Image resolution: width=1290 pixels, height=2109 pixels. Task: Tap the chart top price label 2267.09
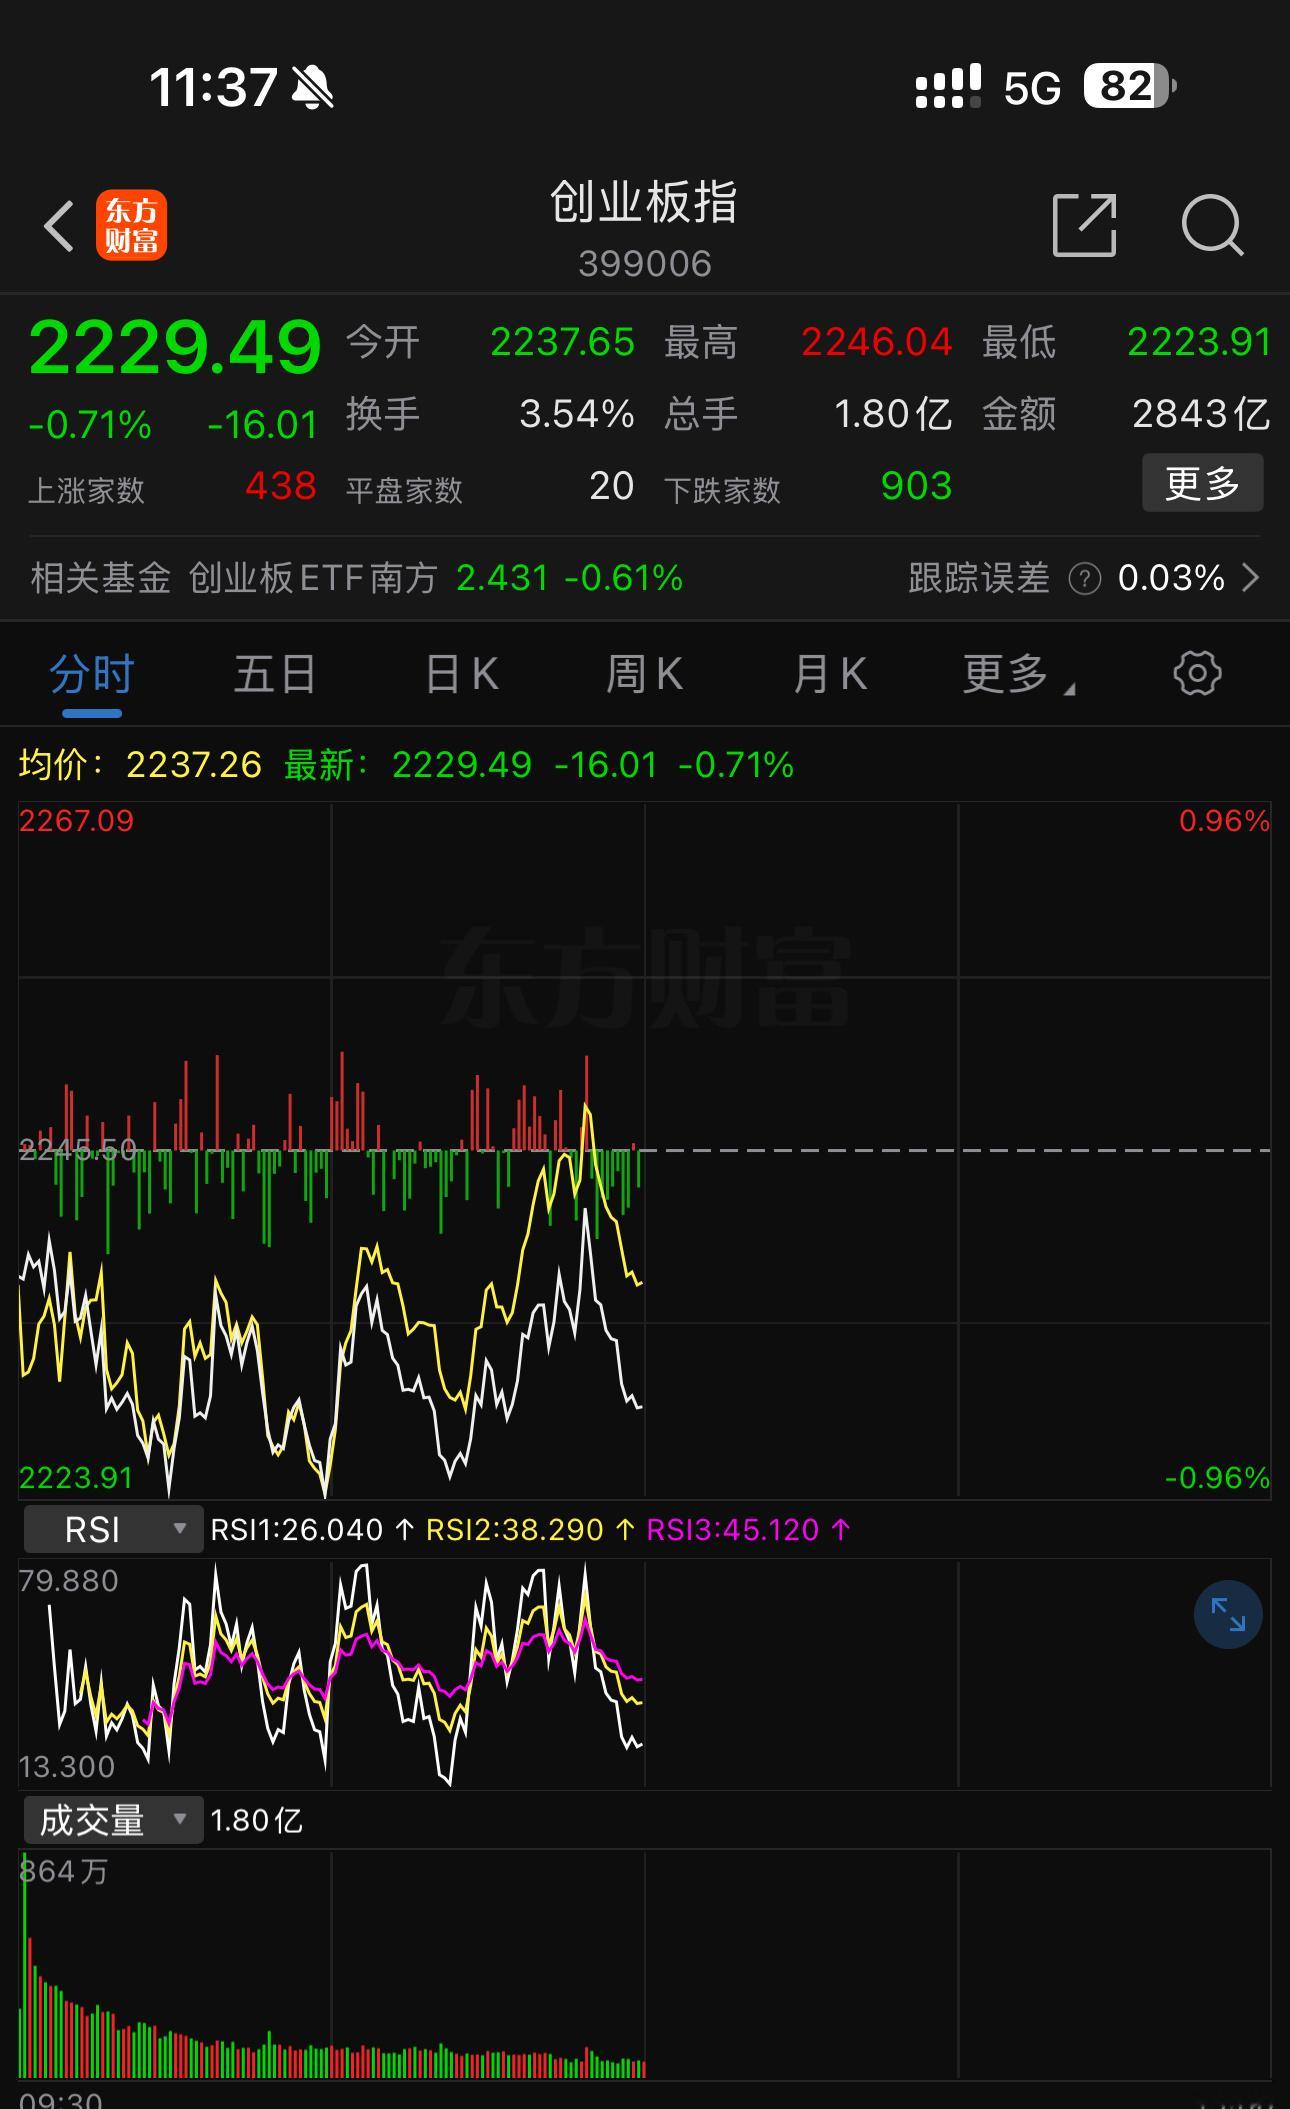pos(76,821)
